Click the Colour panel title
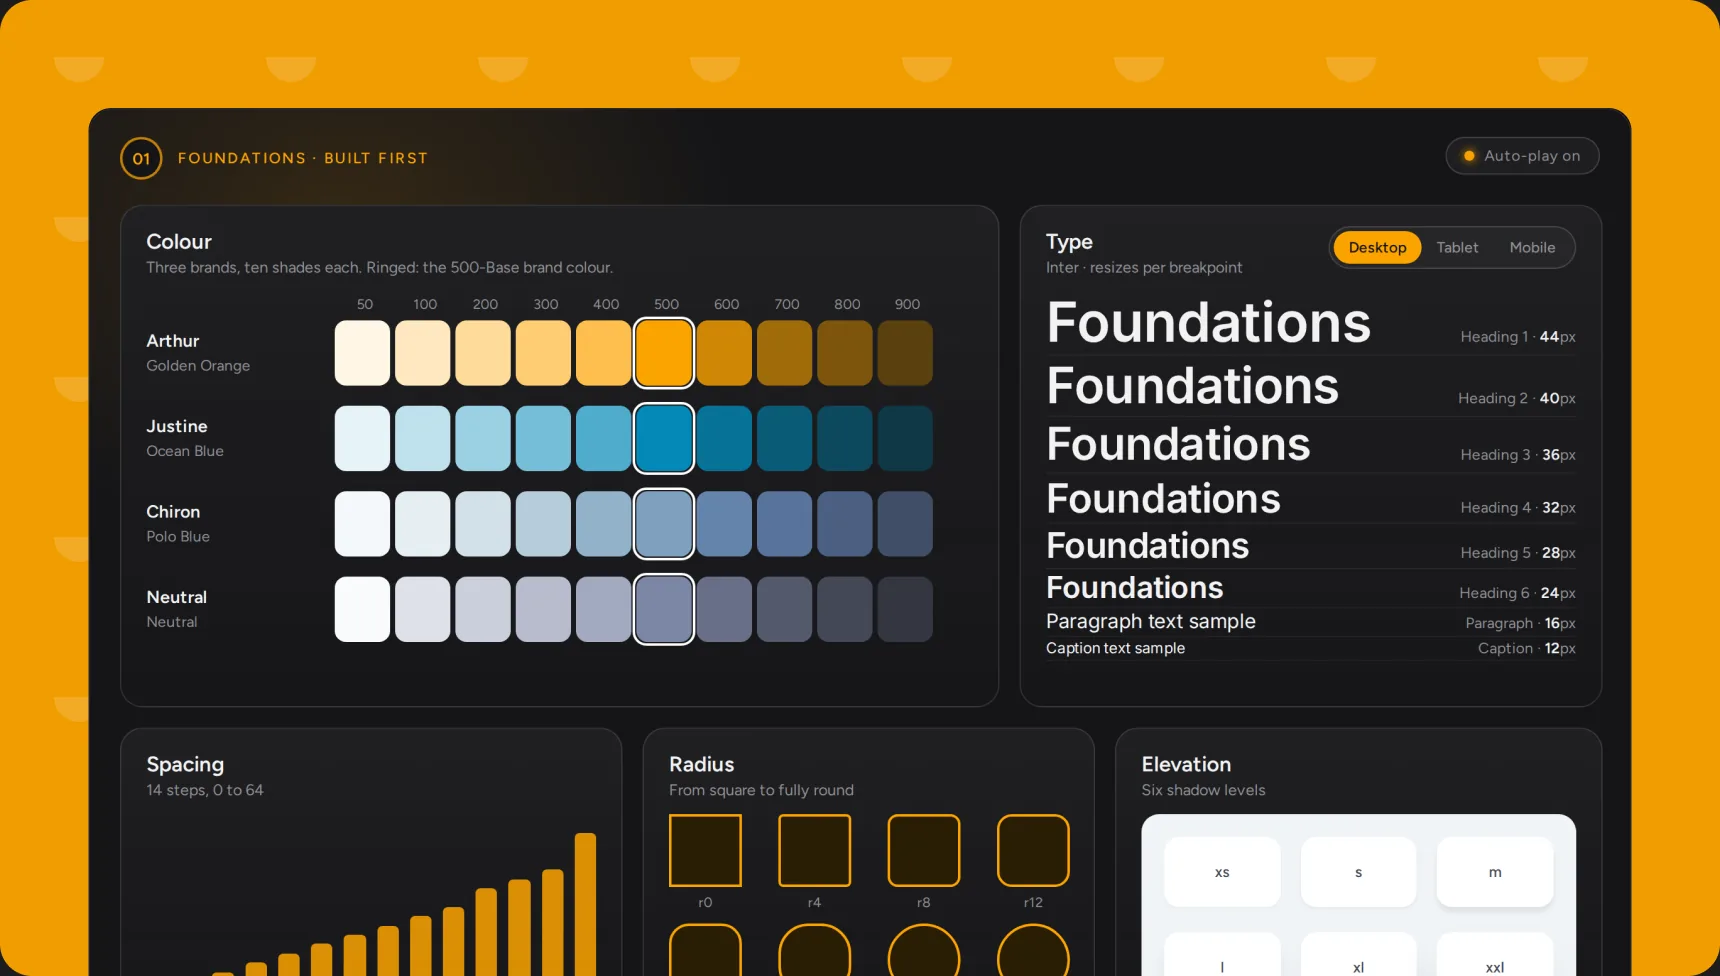Viewport: 1720px width, 976px height. pyautogui.click(x=179, y=242)
